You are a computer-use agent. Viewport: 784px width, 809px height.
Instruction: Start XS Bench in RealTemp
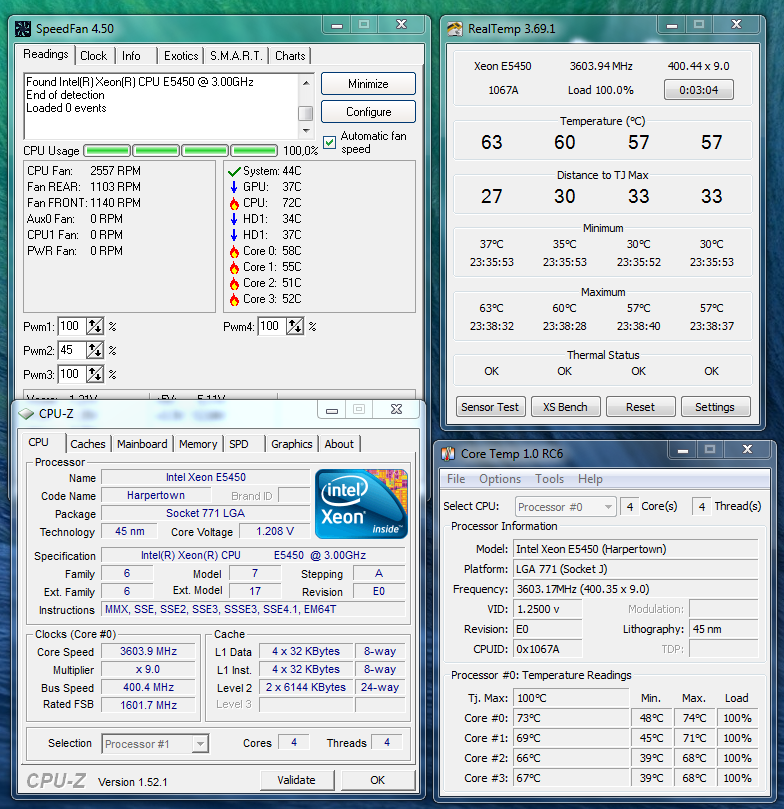tap(565, 407)
